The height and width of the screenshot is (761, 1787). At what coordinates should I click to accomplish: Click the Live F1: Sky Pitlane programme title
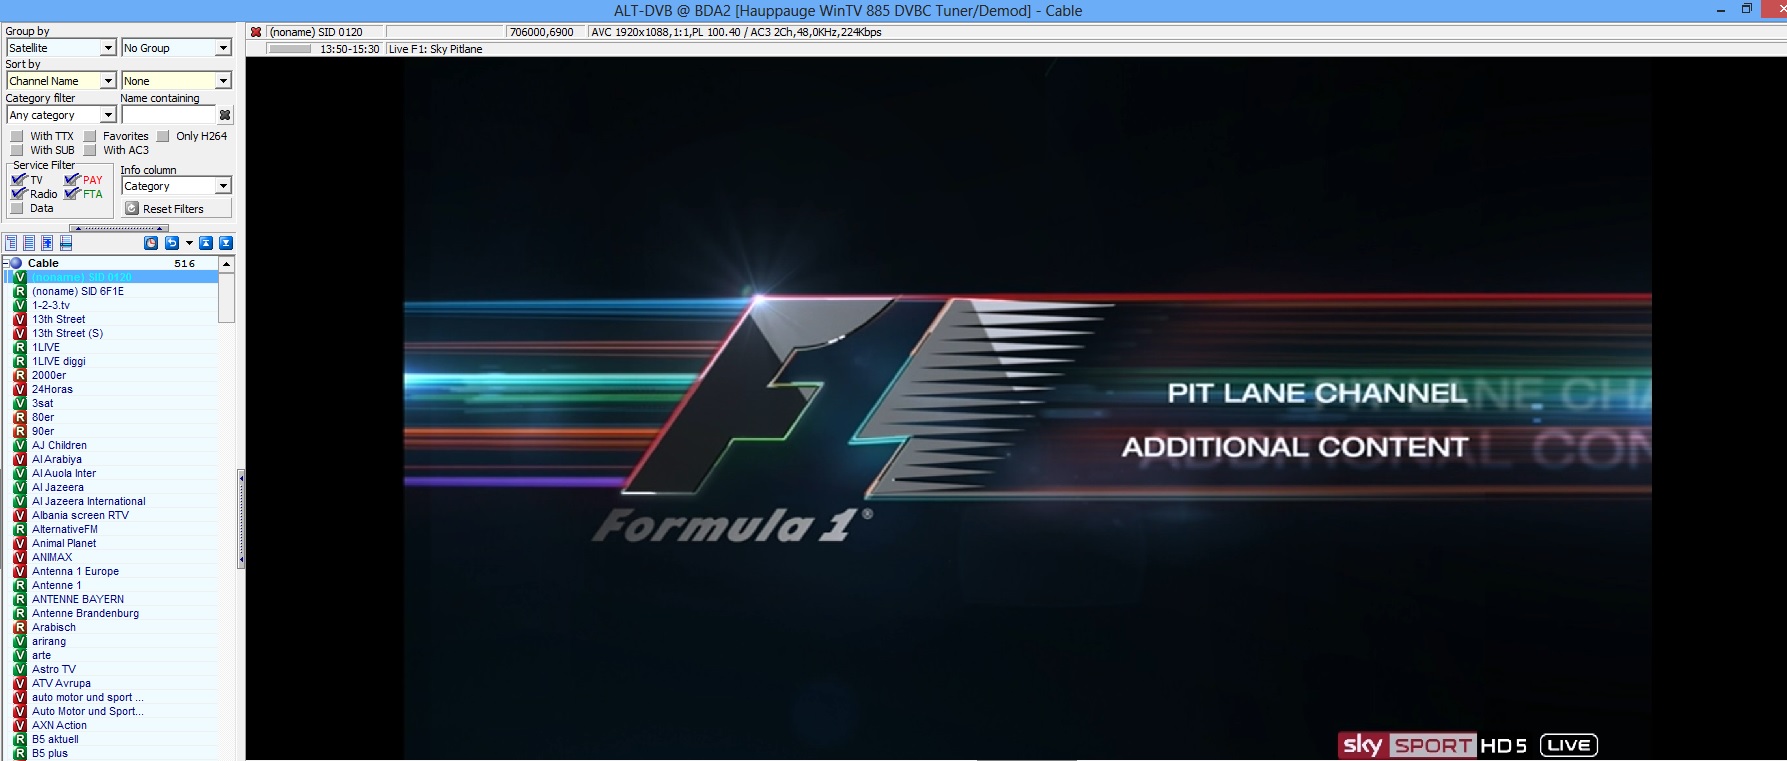(x=435, y=49)
